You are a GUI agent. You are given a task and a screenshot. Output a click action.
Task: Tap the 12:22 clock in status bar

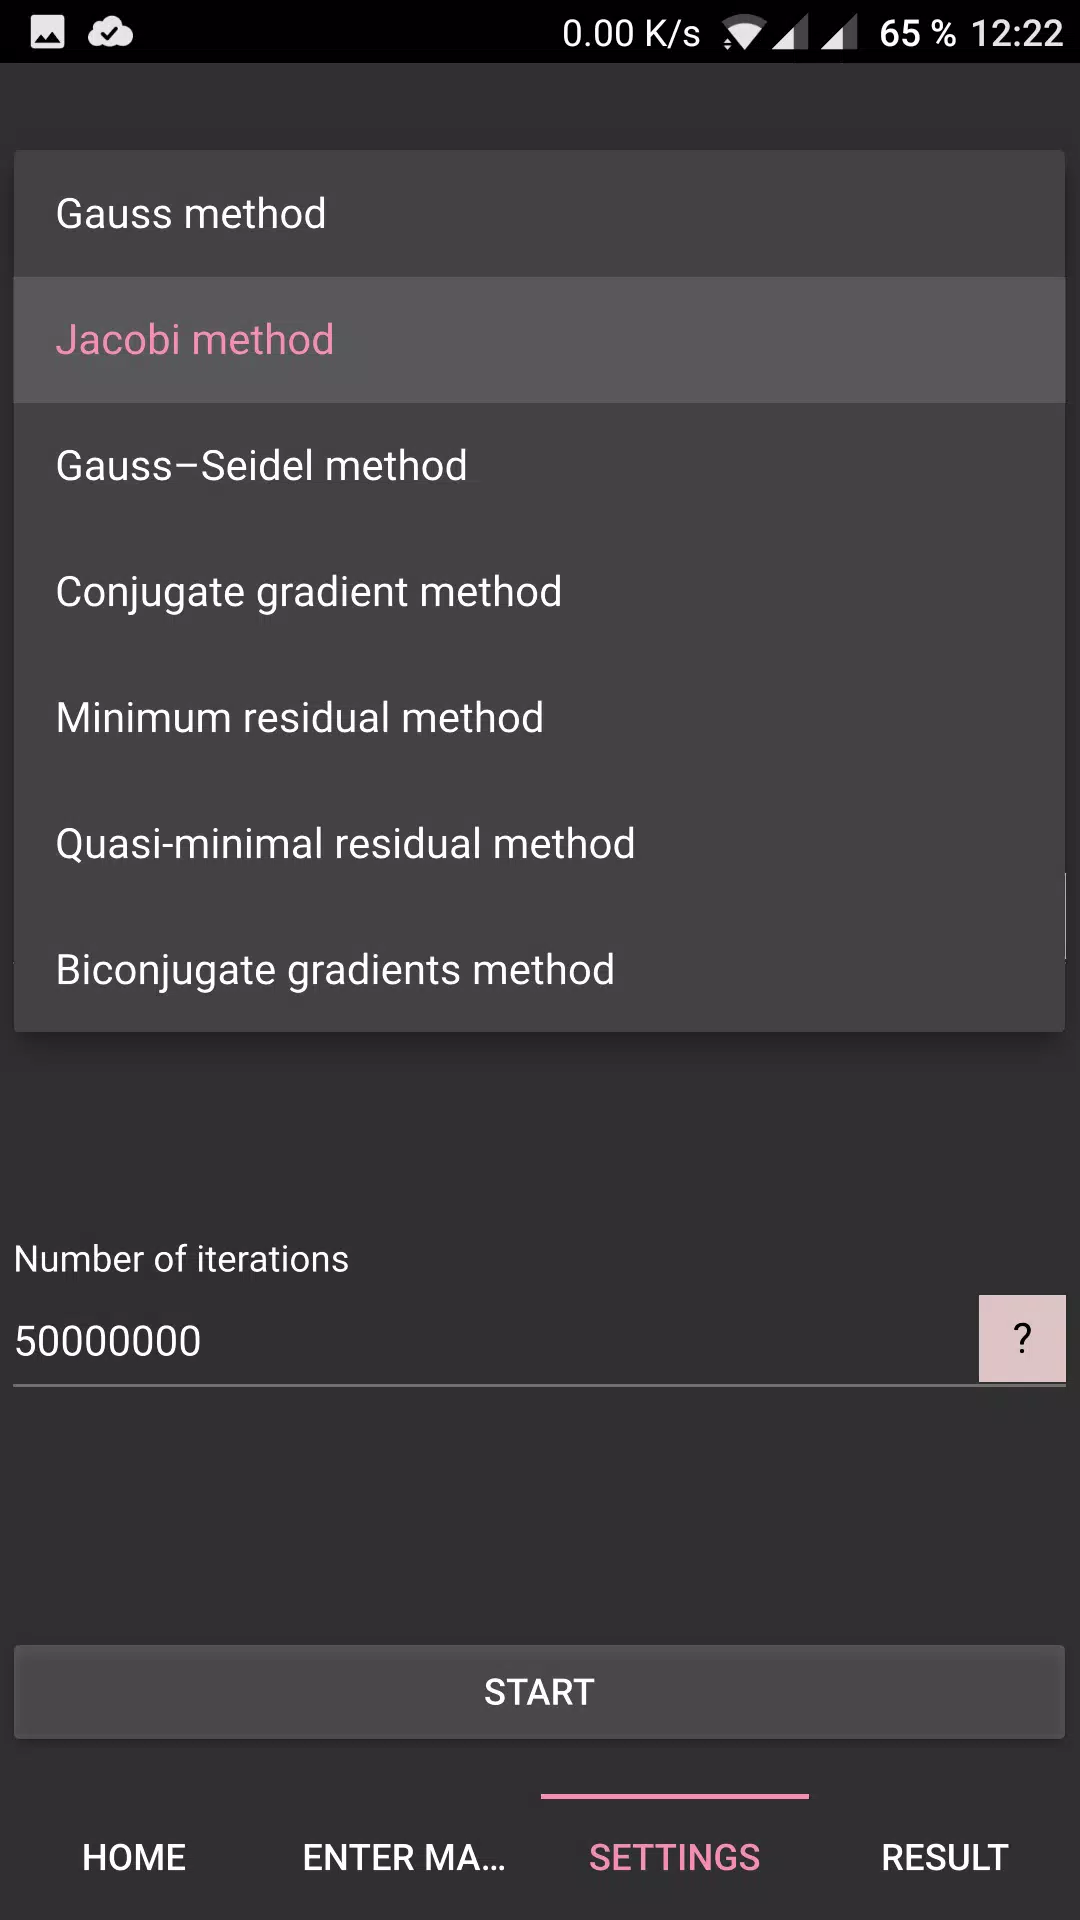tap(1017, 33)
